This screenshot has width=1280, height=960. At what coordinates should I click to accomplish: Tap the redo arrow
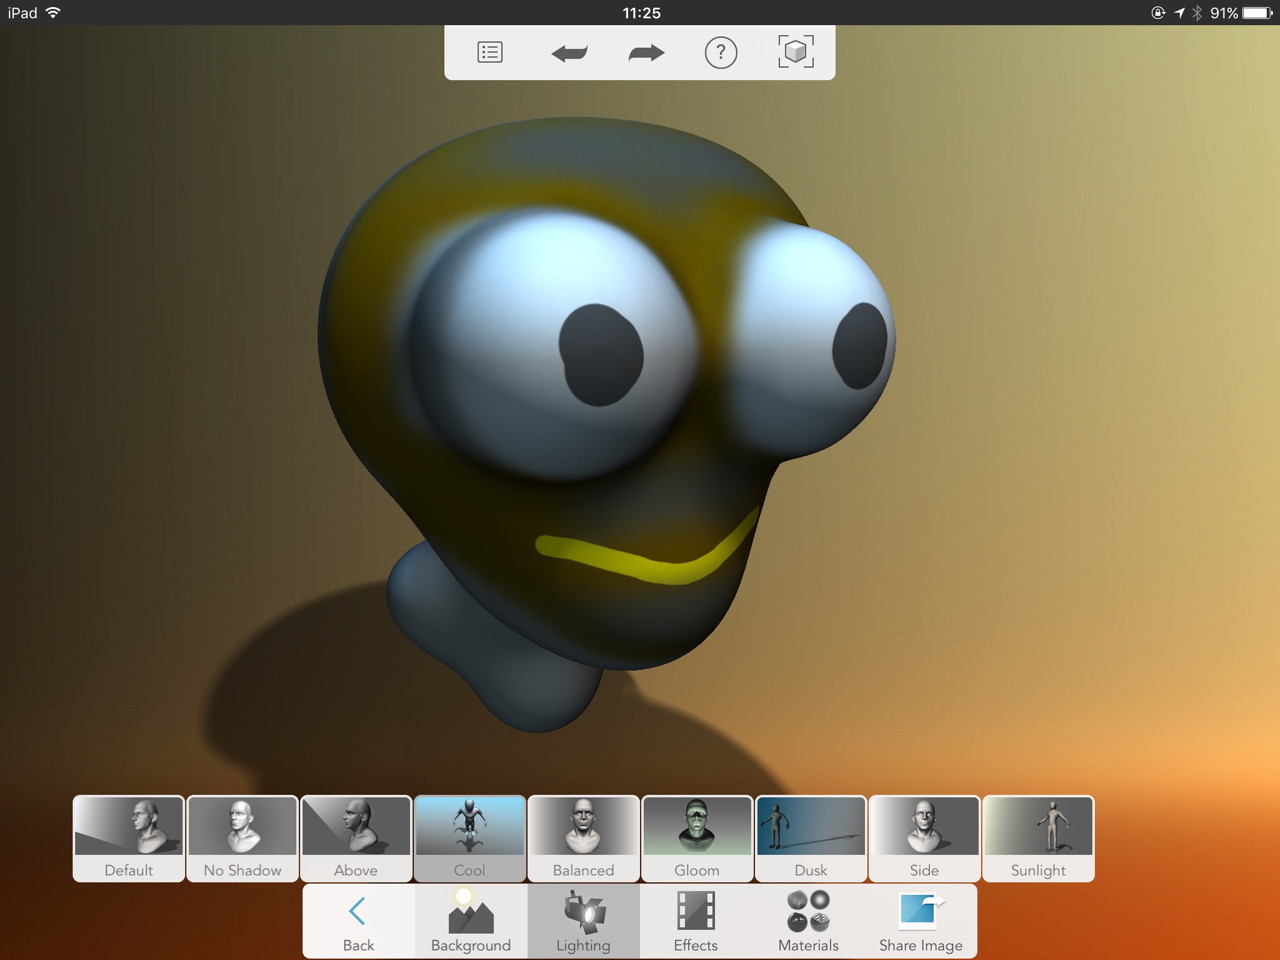[x=646, y=53]
